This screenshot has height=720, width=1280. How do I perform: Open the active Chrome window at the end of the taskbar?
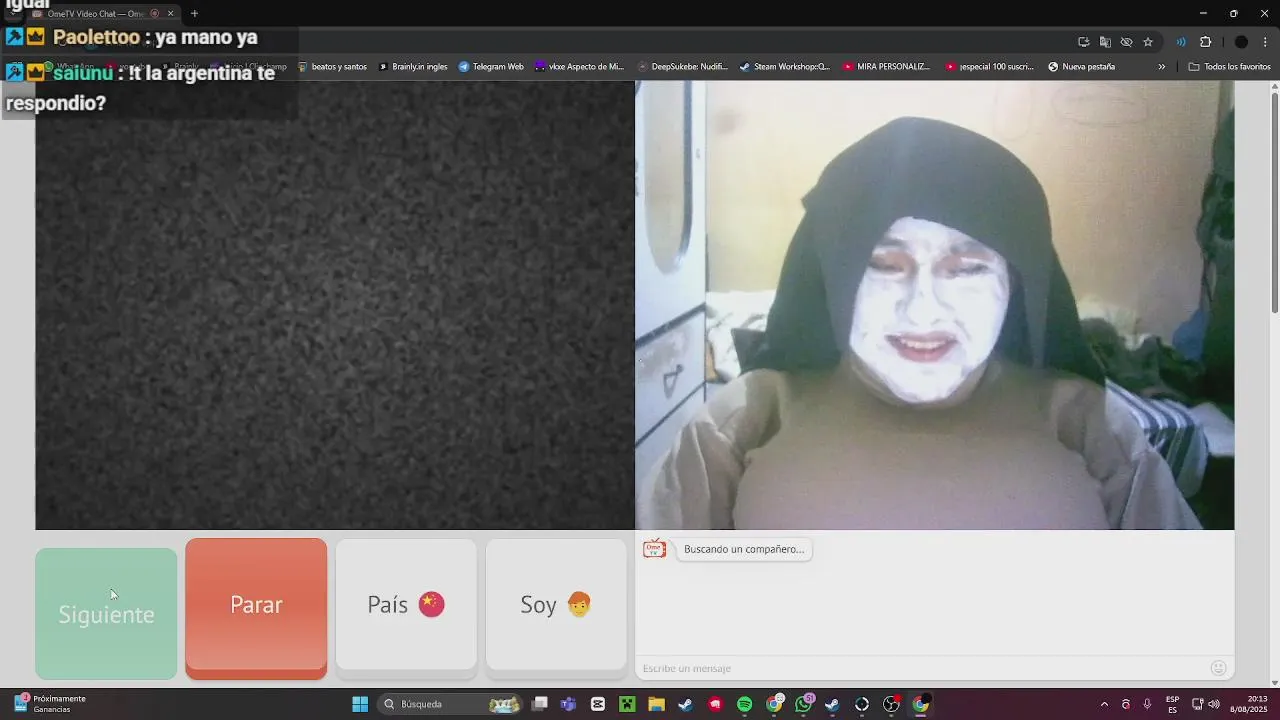coord(921,704)
